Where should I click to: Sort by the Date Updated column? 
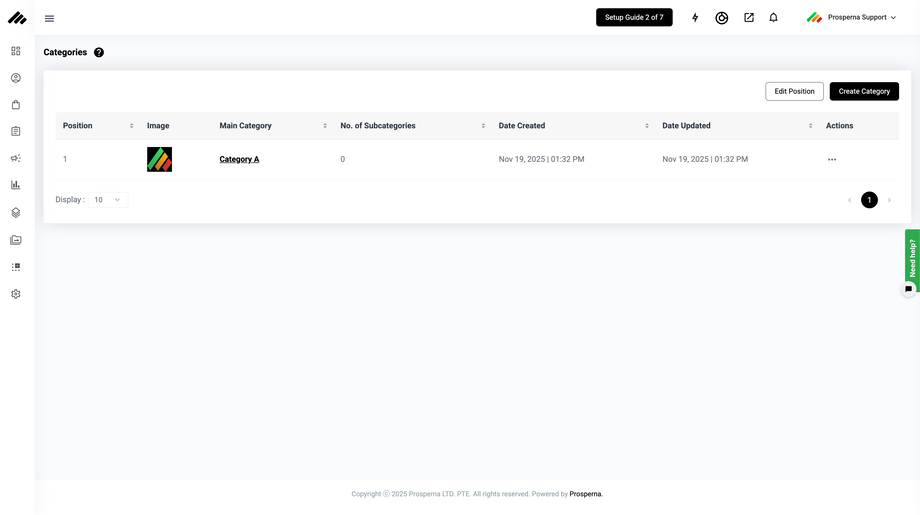[x=811, y=126]
